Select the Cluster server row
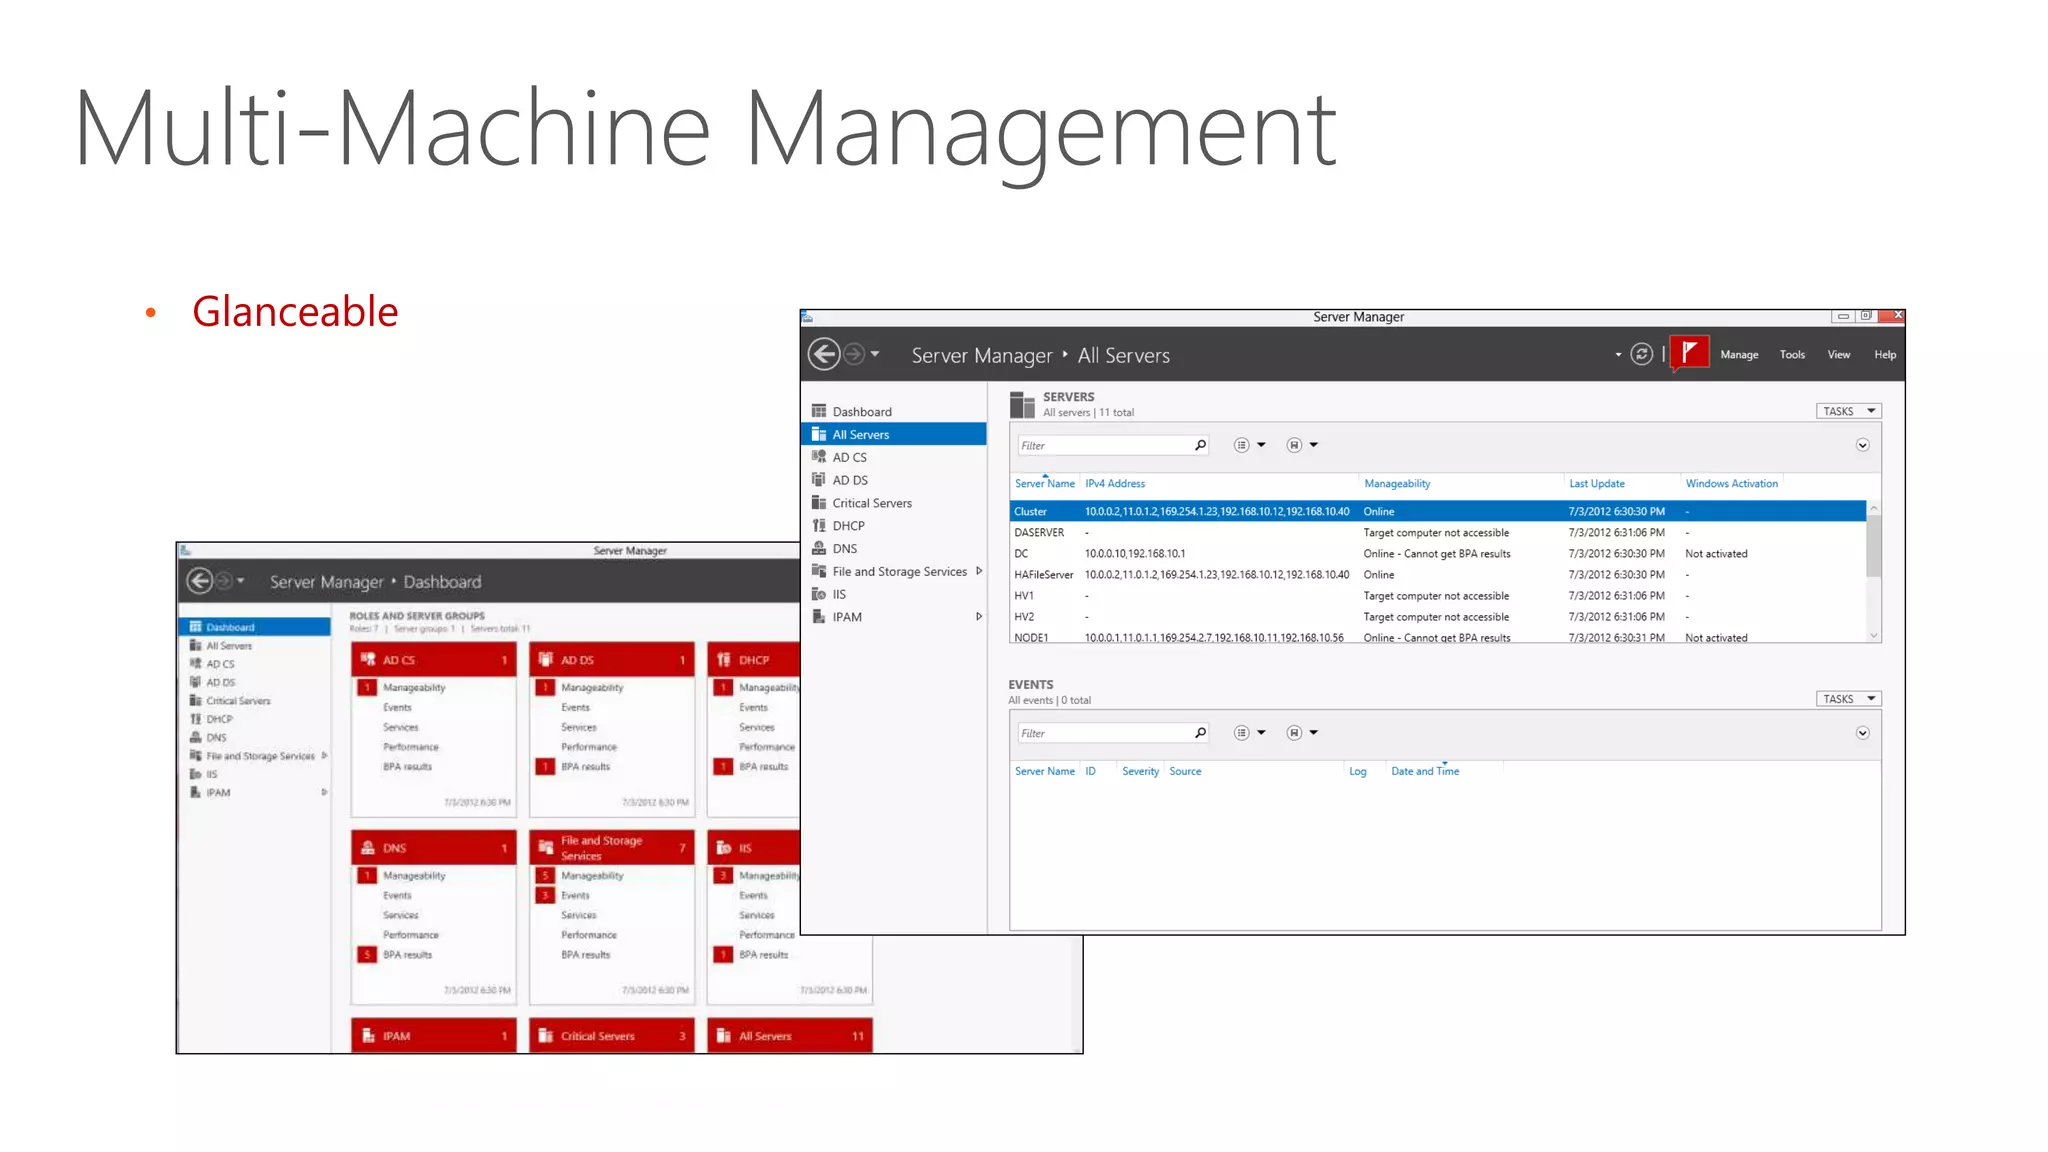Viewport: 2048px width, 1152px height. (1437, 511)
